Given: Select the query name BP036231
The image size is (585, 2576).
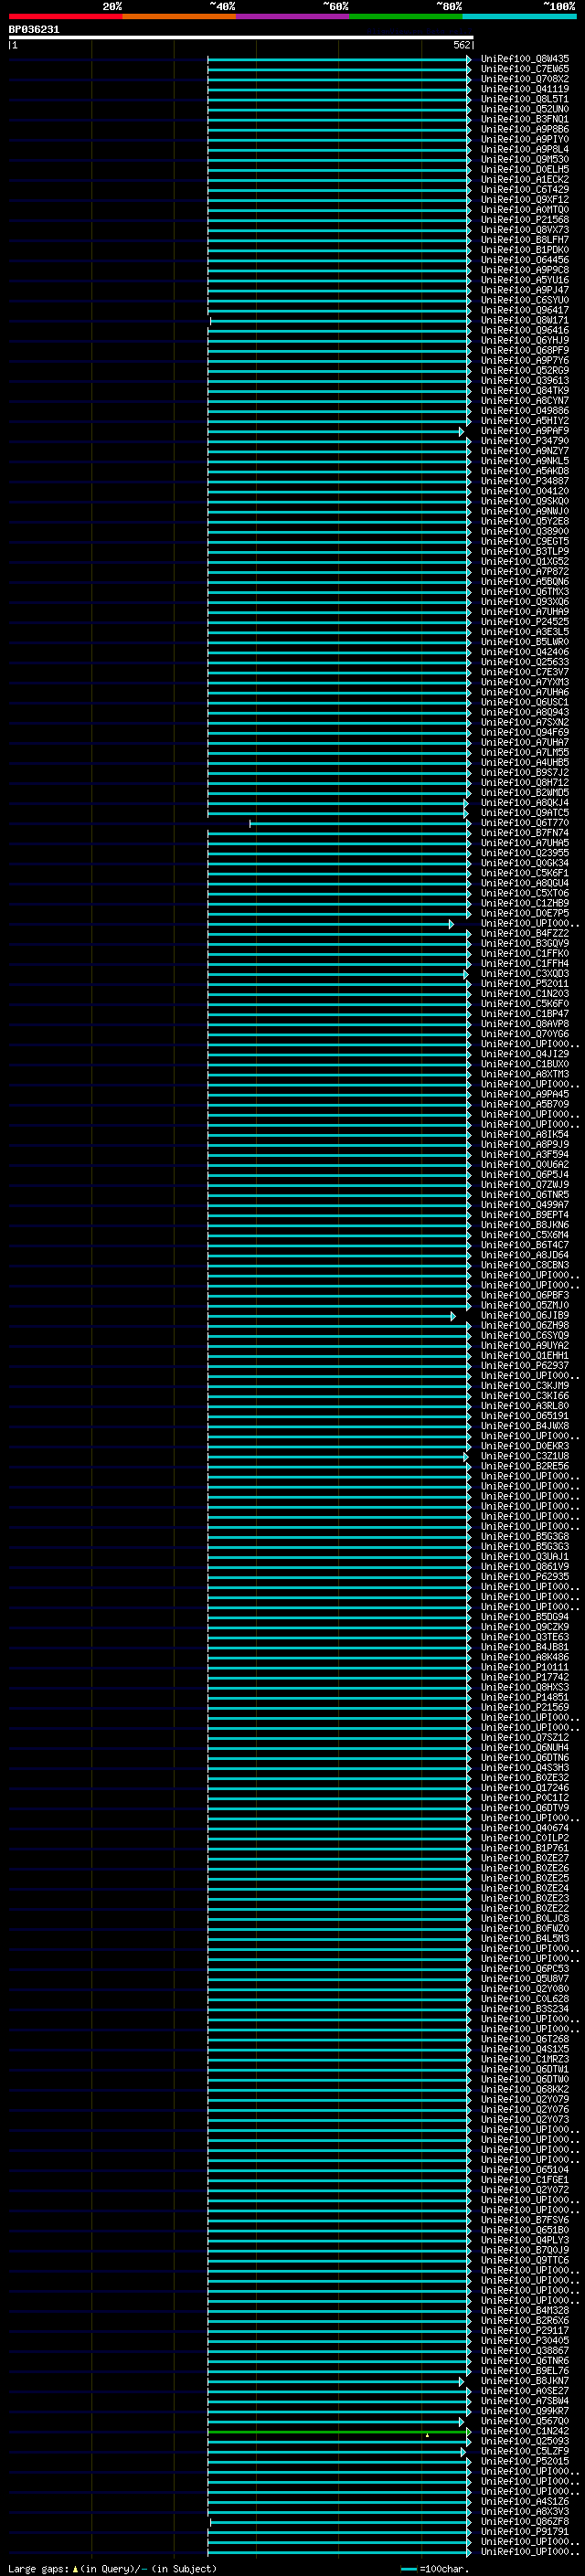Looking at the screenshot, I should tap(34, 30).
